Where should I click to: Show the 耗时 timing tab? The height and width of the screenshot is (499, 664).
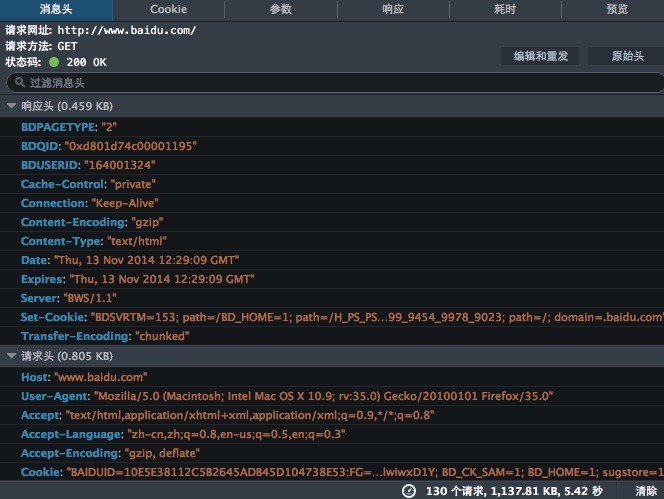(505, 9)
